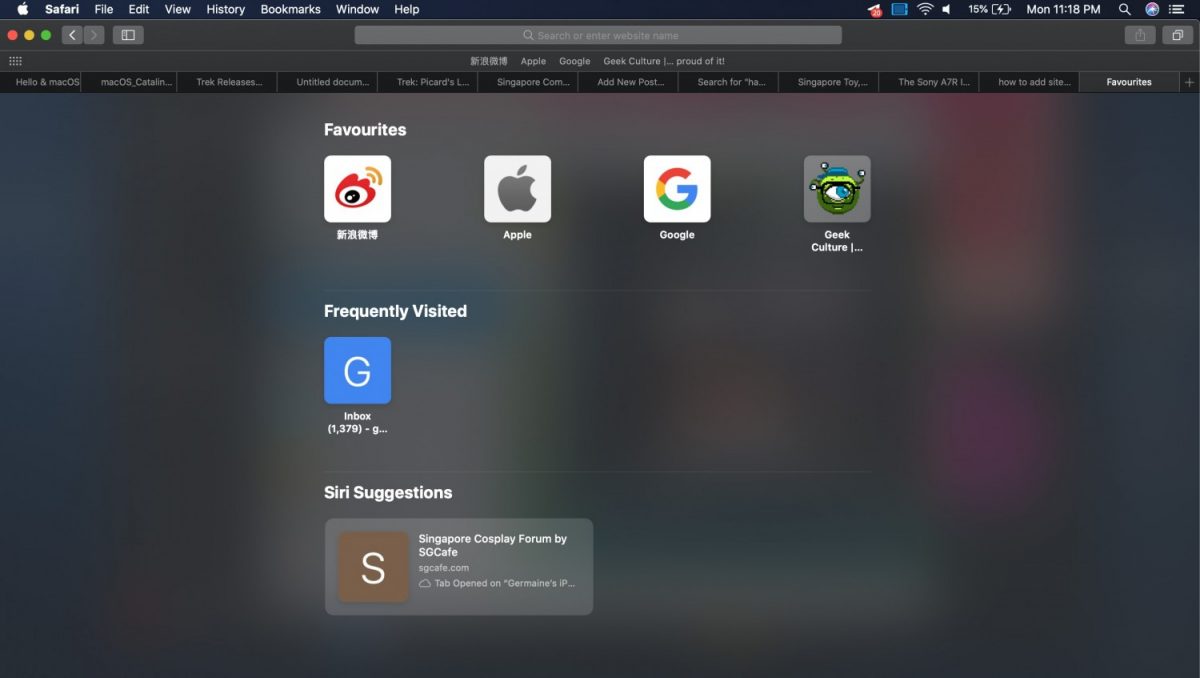Switch to the Singapore Com... tab
This screenshot has height=678, width=1200.
click(x=529, y=82)
